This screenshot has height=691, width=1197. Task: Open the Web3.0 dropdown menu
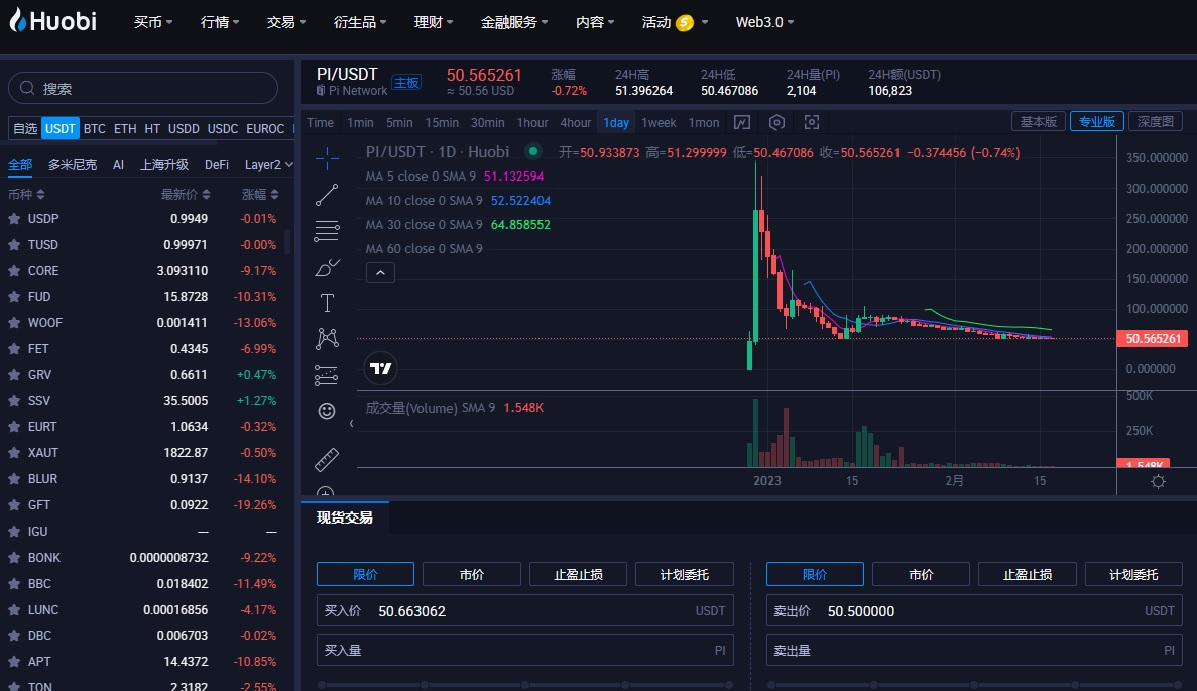764,22
